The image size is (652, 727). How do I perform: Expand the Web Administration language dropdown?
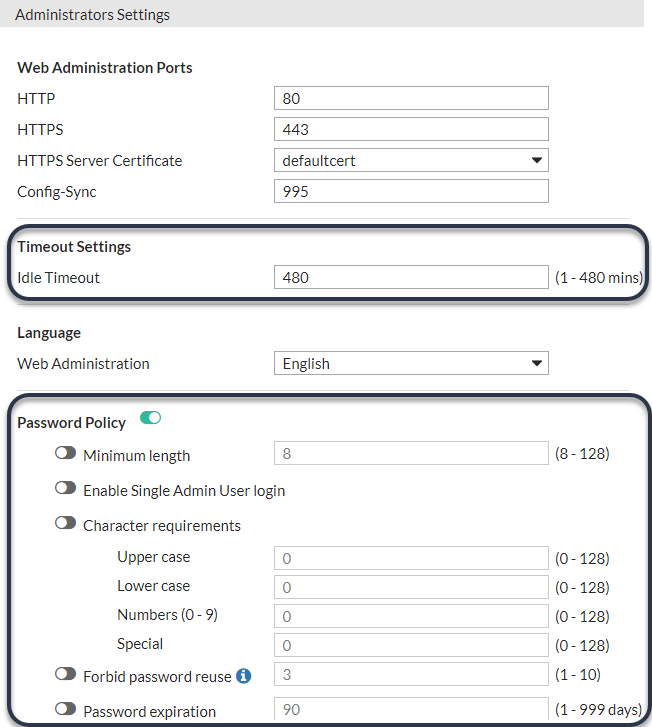point(411,364)
